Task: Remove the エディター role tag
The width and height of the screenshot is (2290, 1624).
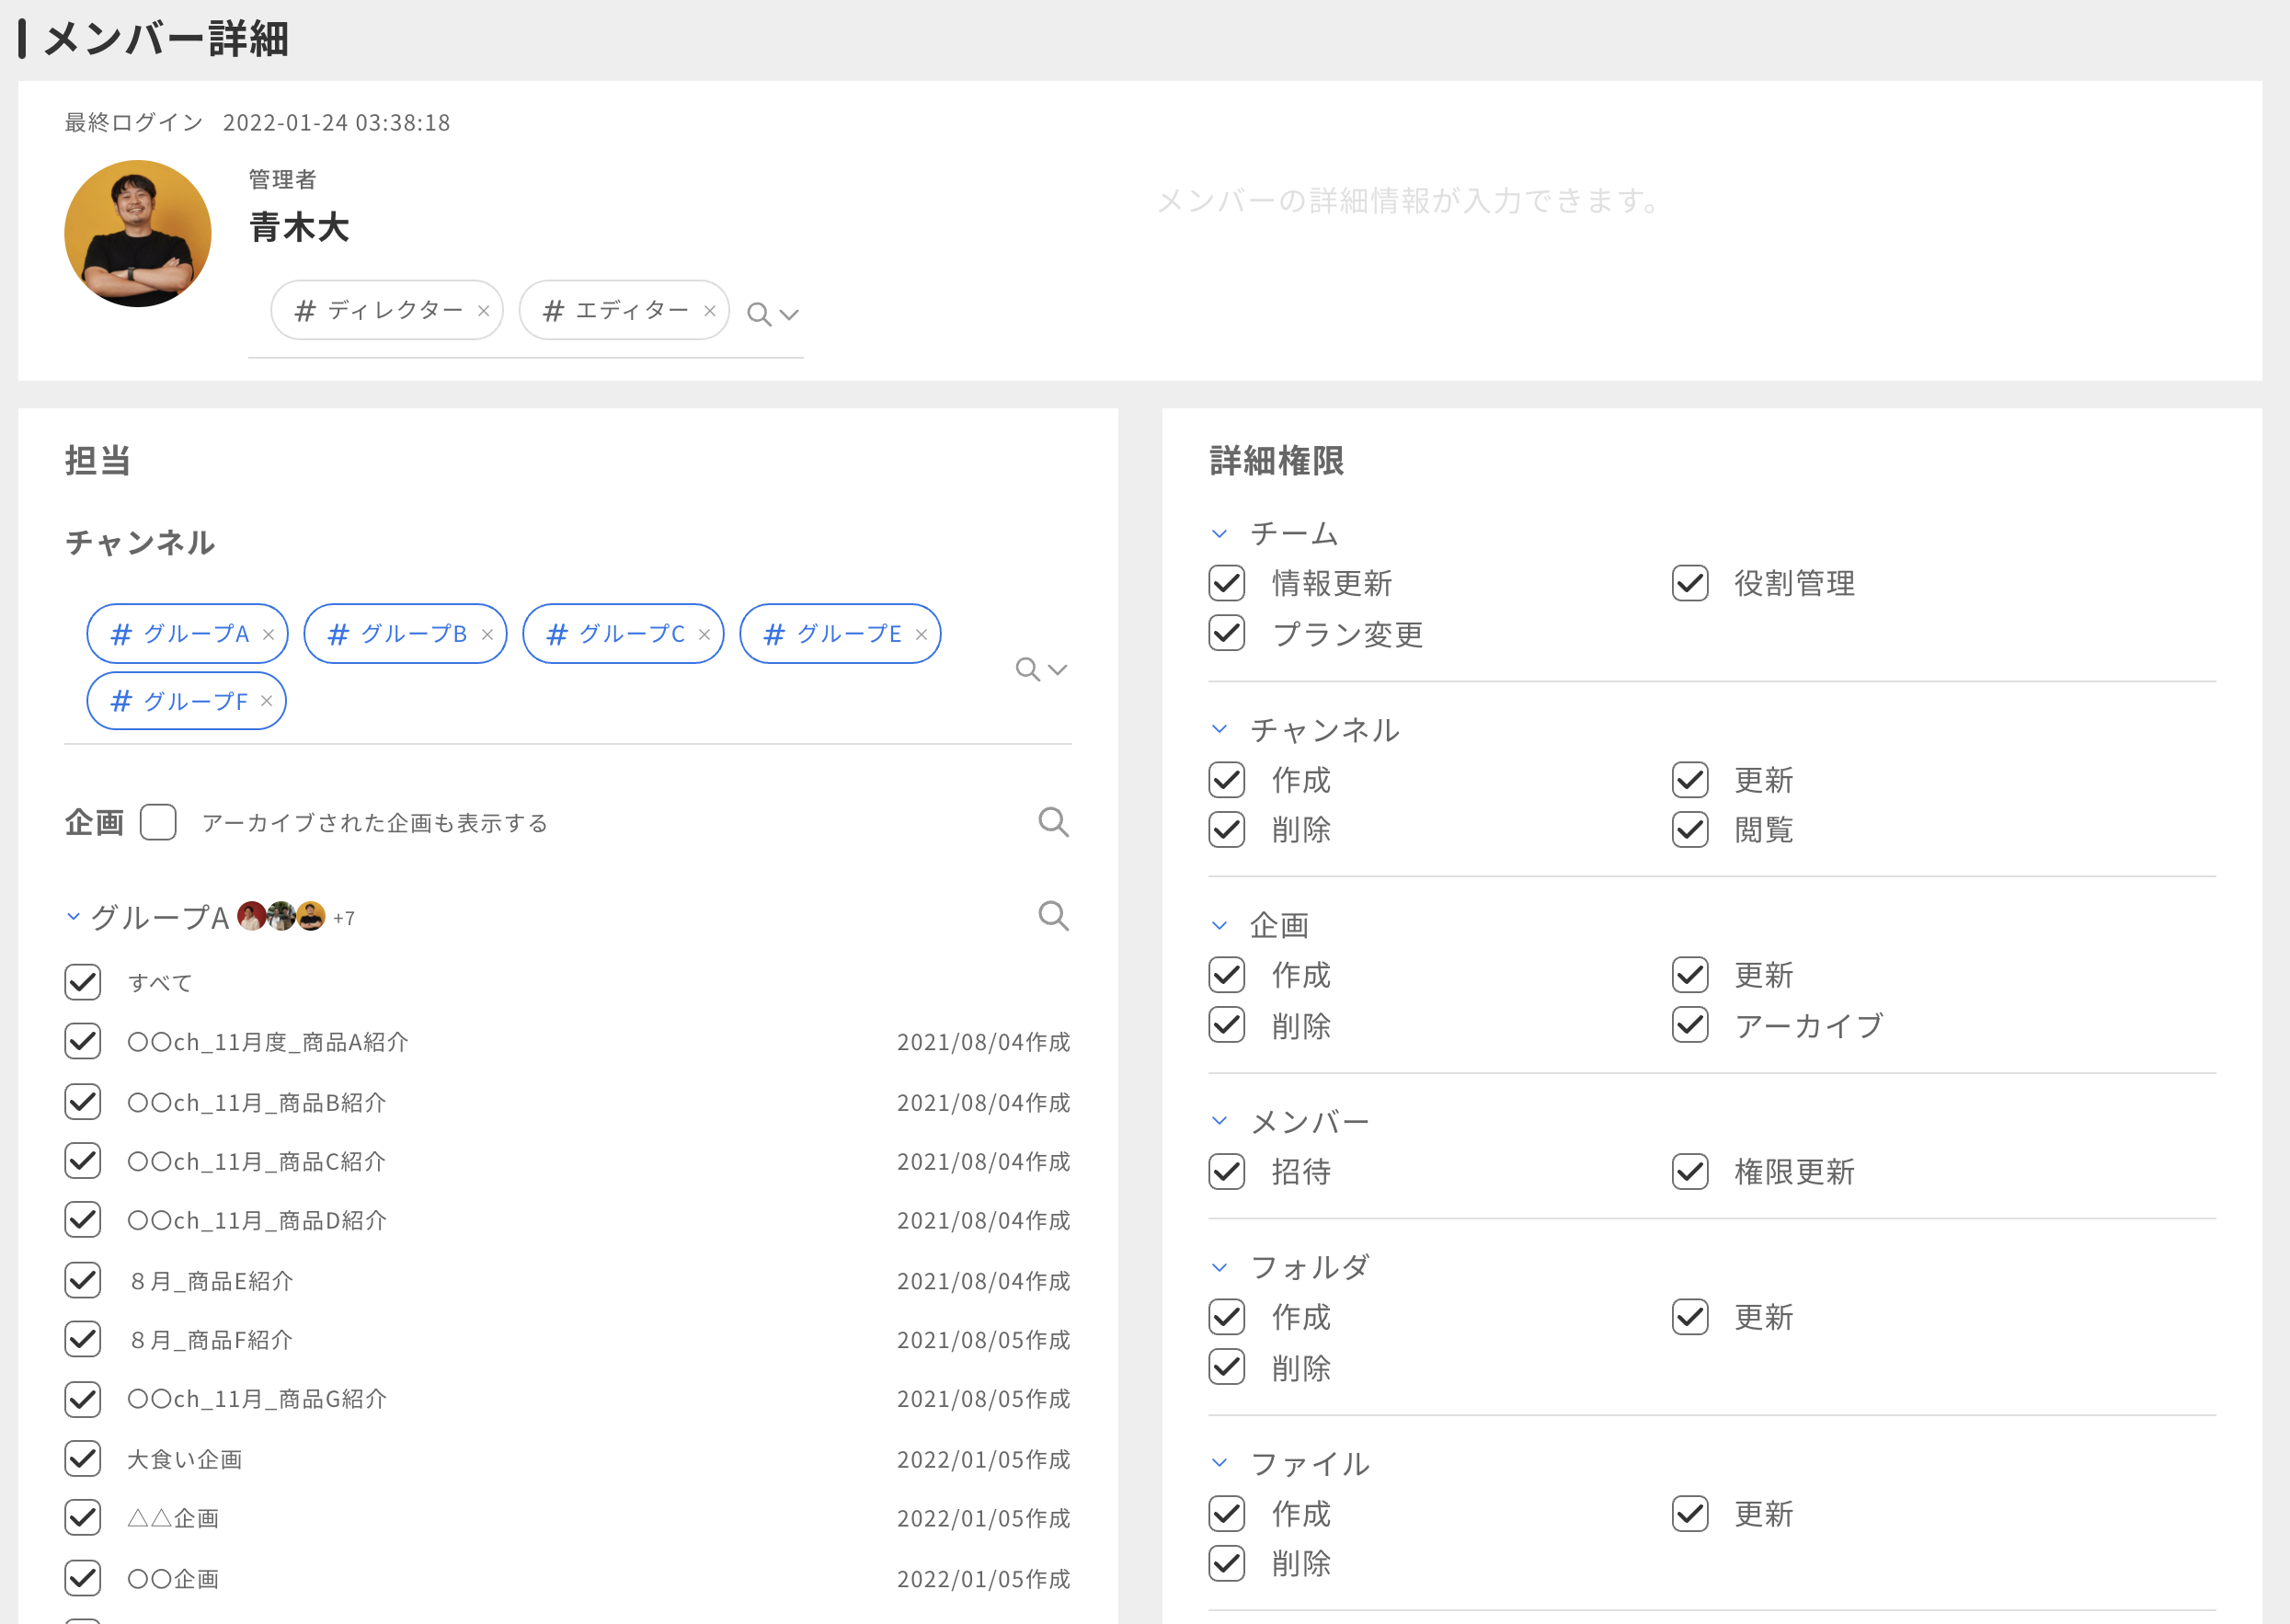Action: click(710, 311)
